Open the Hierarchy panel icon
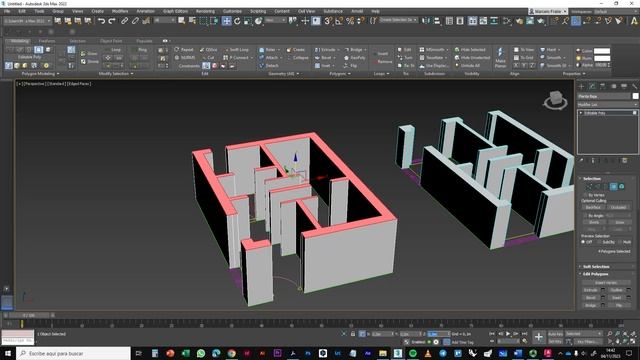Viewport: 640px width, 360px height. coord(602,86)
